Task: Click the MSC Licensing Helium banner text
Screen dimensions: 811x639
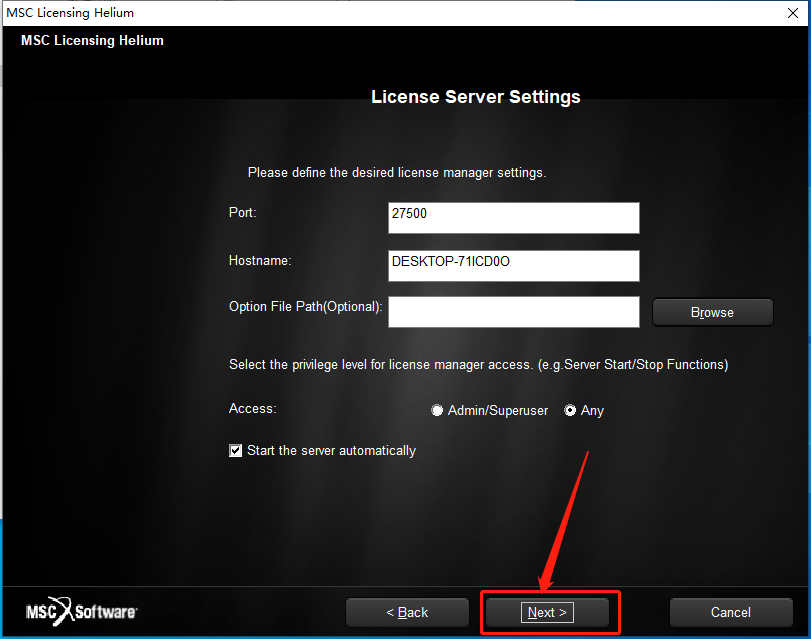Action: [x=92, y=40]
